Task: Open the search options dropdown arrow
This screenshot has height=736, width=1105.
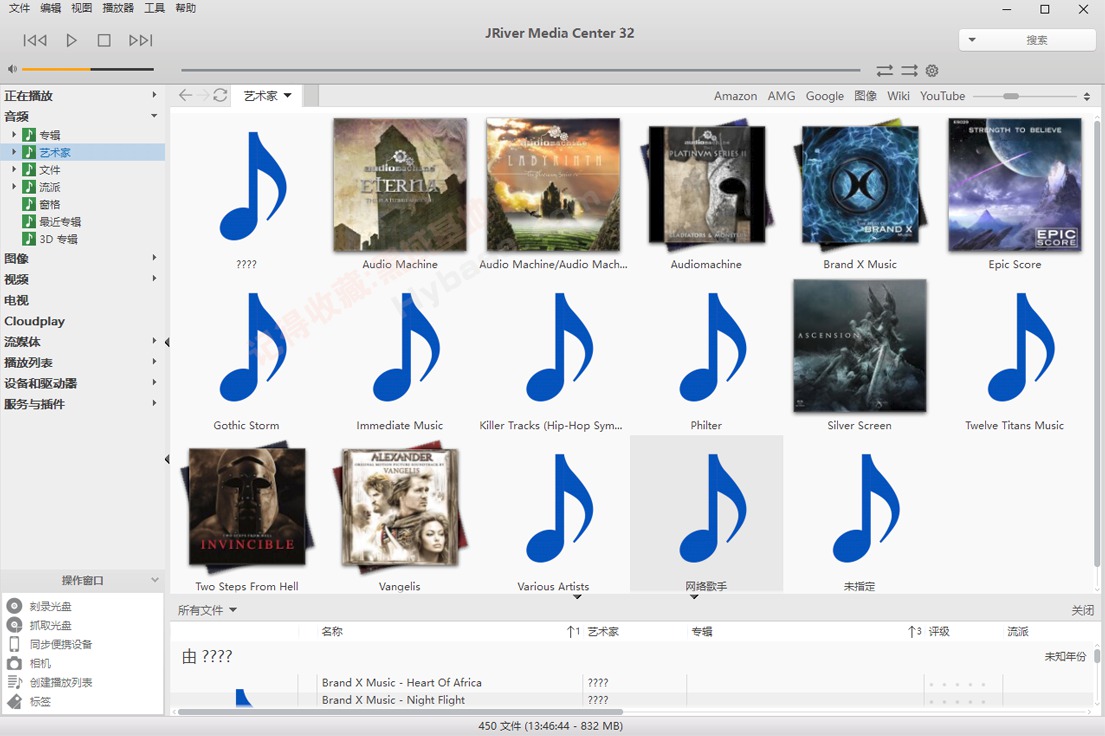Action: pos(972,40)
